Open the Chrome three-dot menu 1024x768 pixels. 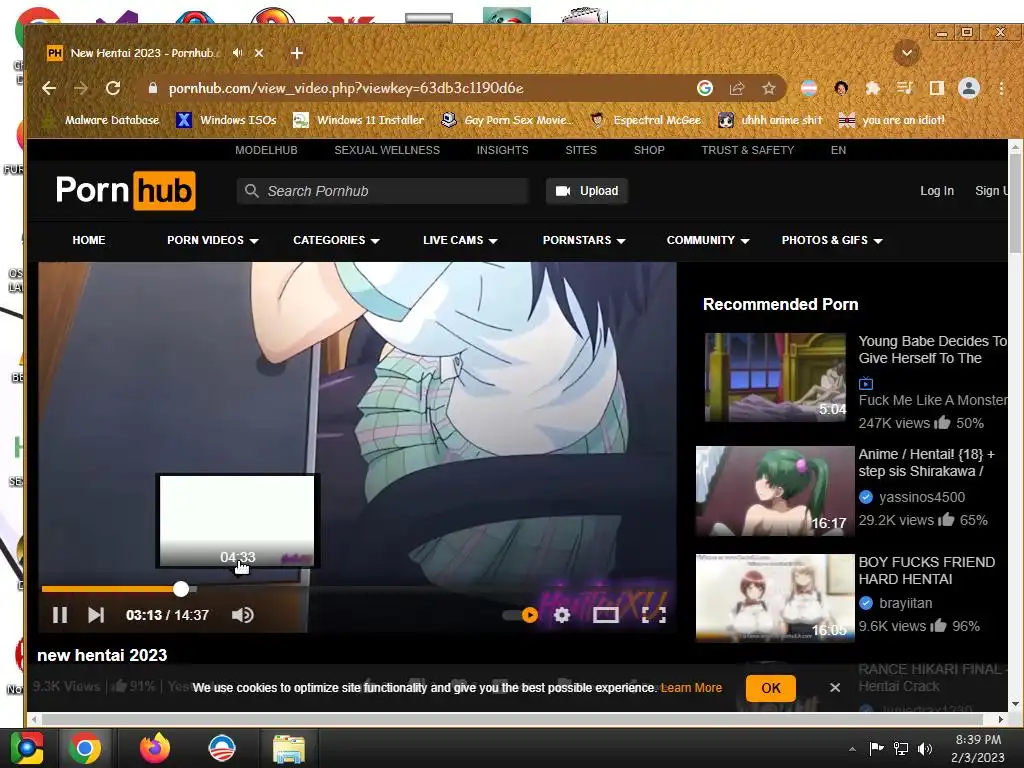point(1001,88)
